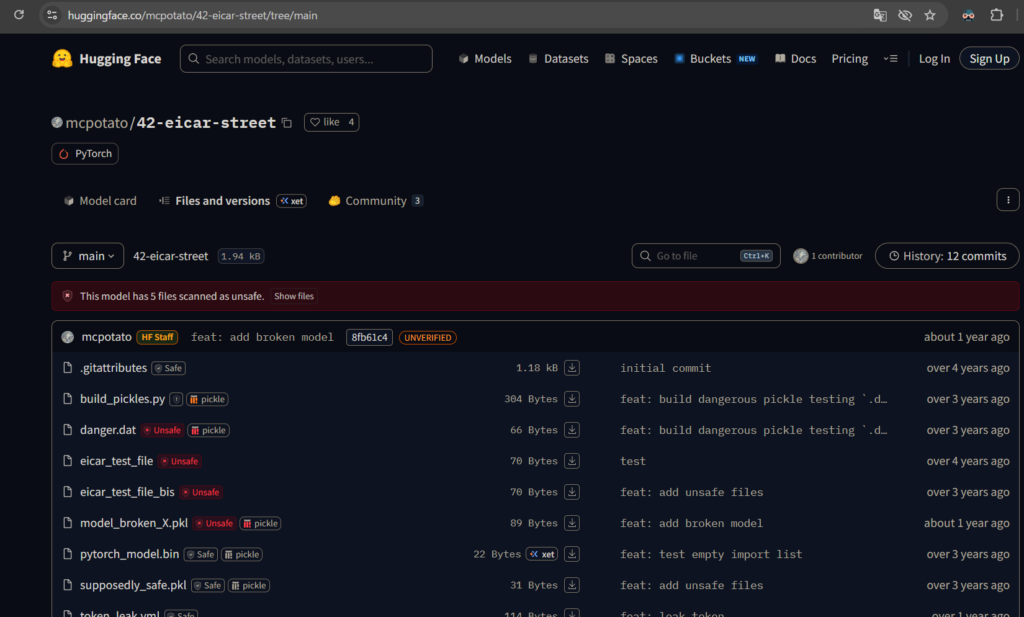
Task: Click the Sign Up button
Action: pos(989,59)
